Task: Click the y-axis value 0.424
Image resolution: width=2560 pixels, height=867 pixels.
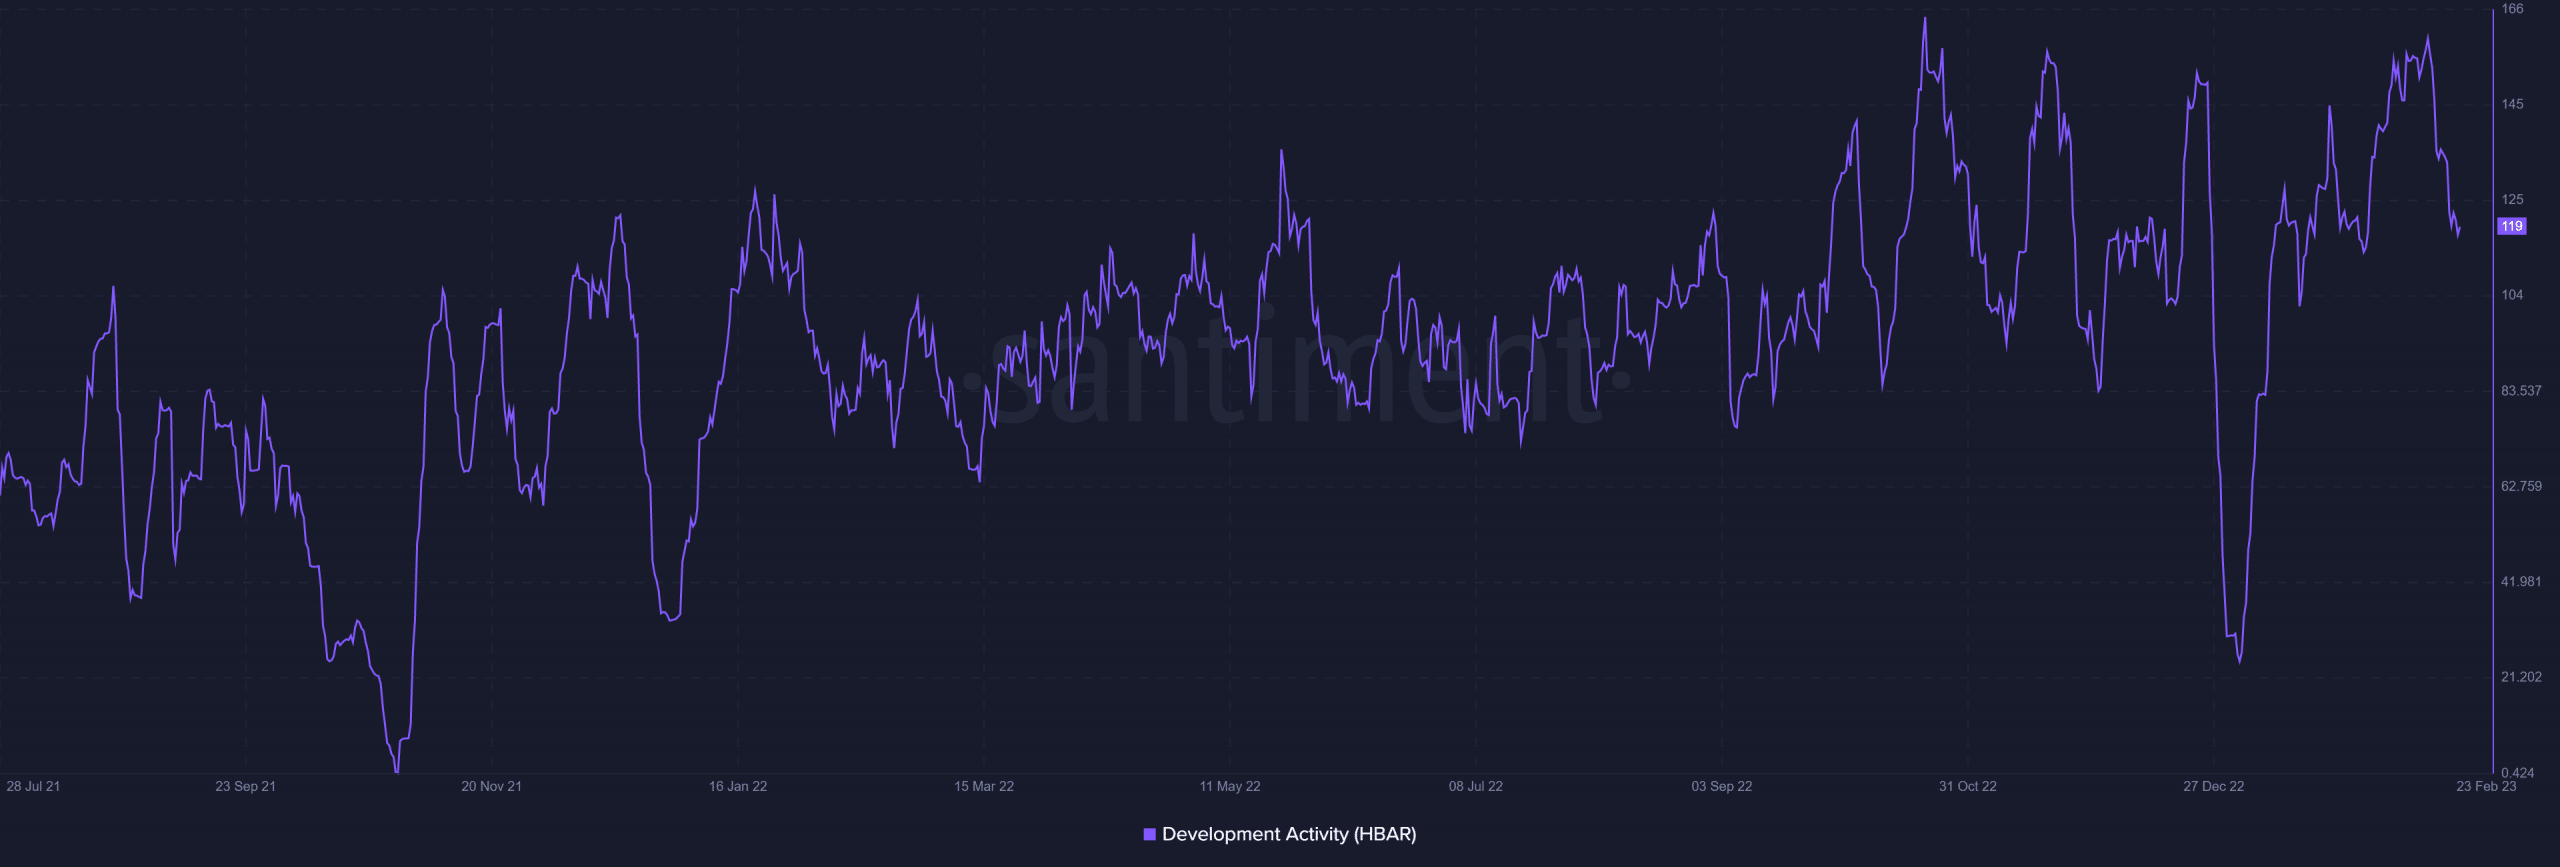Action: [x=2518, y=773]
